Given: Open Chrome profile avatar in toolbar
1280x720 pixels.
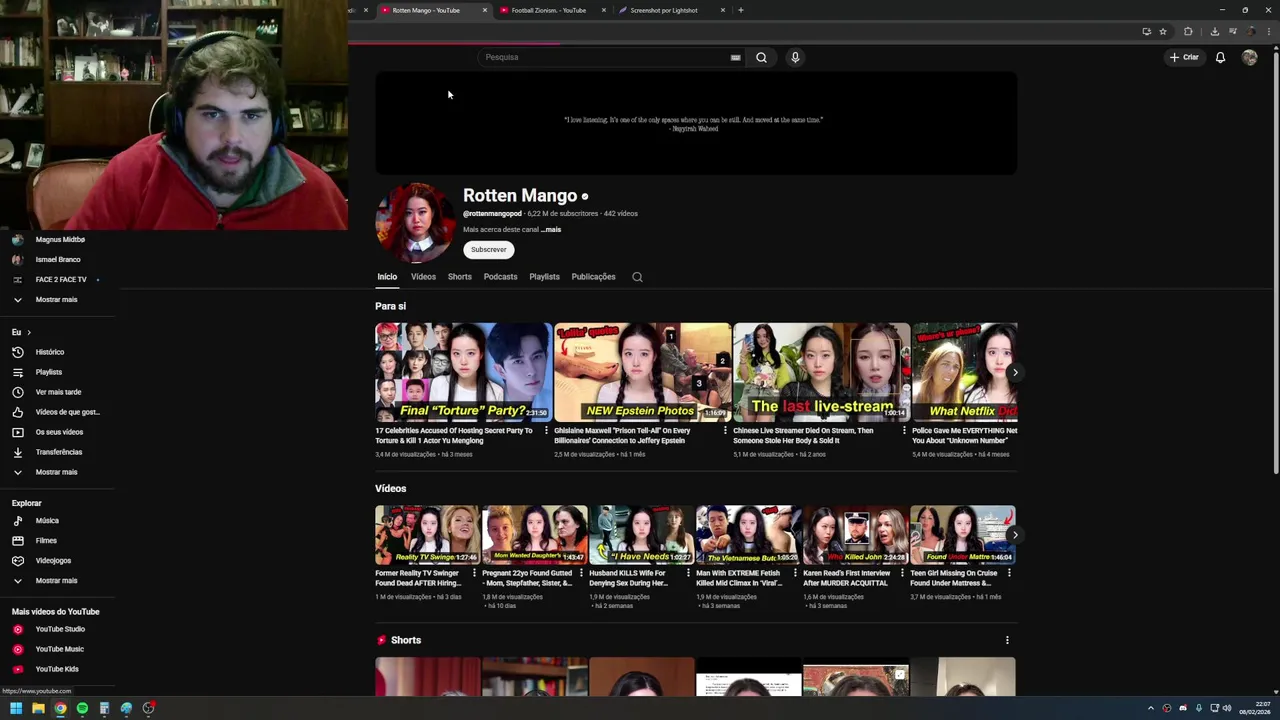Looking at the screenshot, I should (x=1252, y=31).
